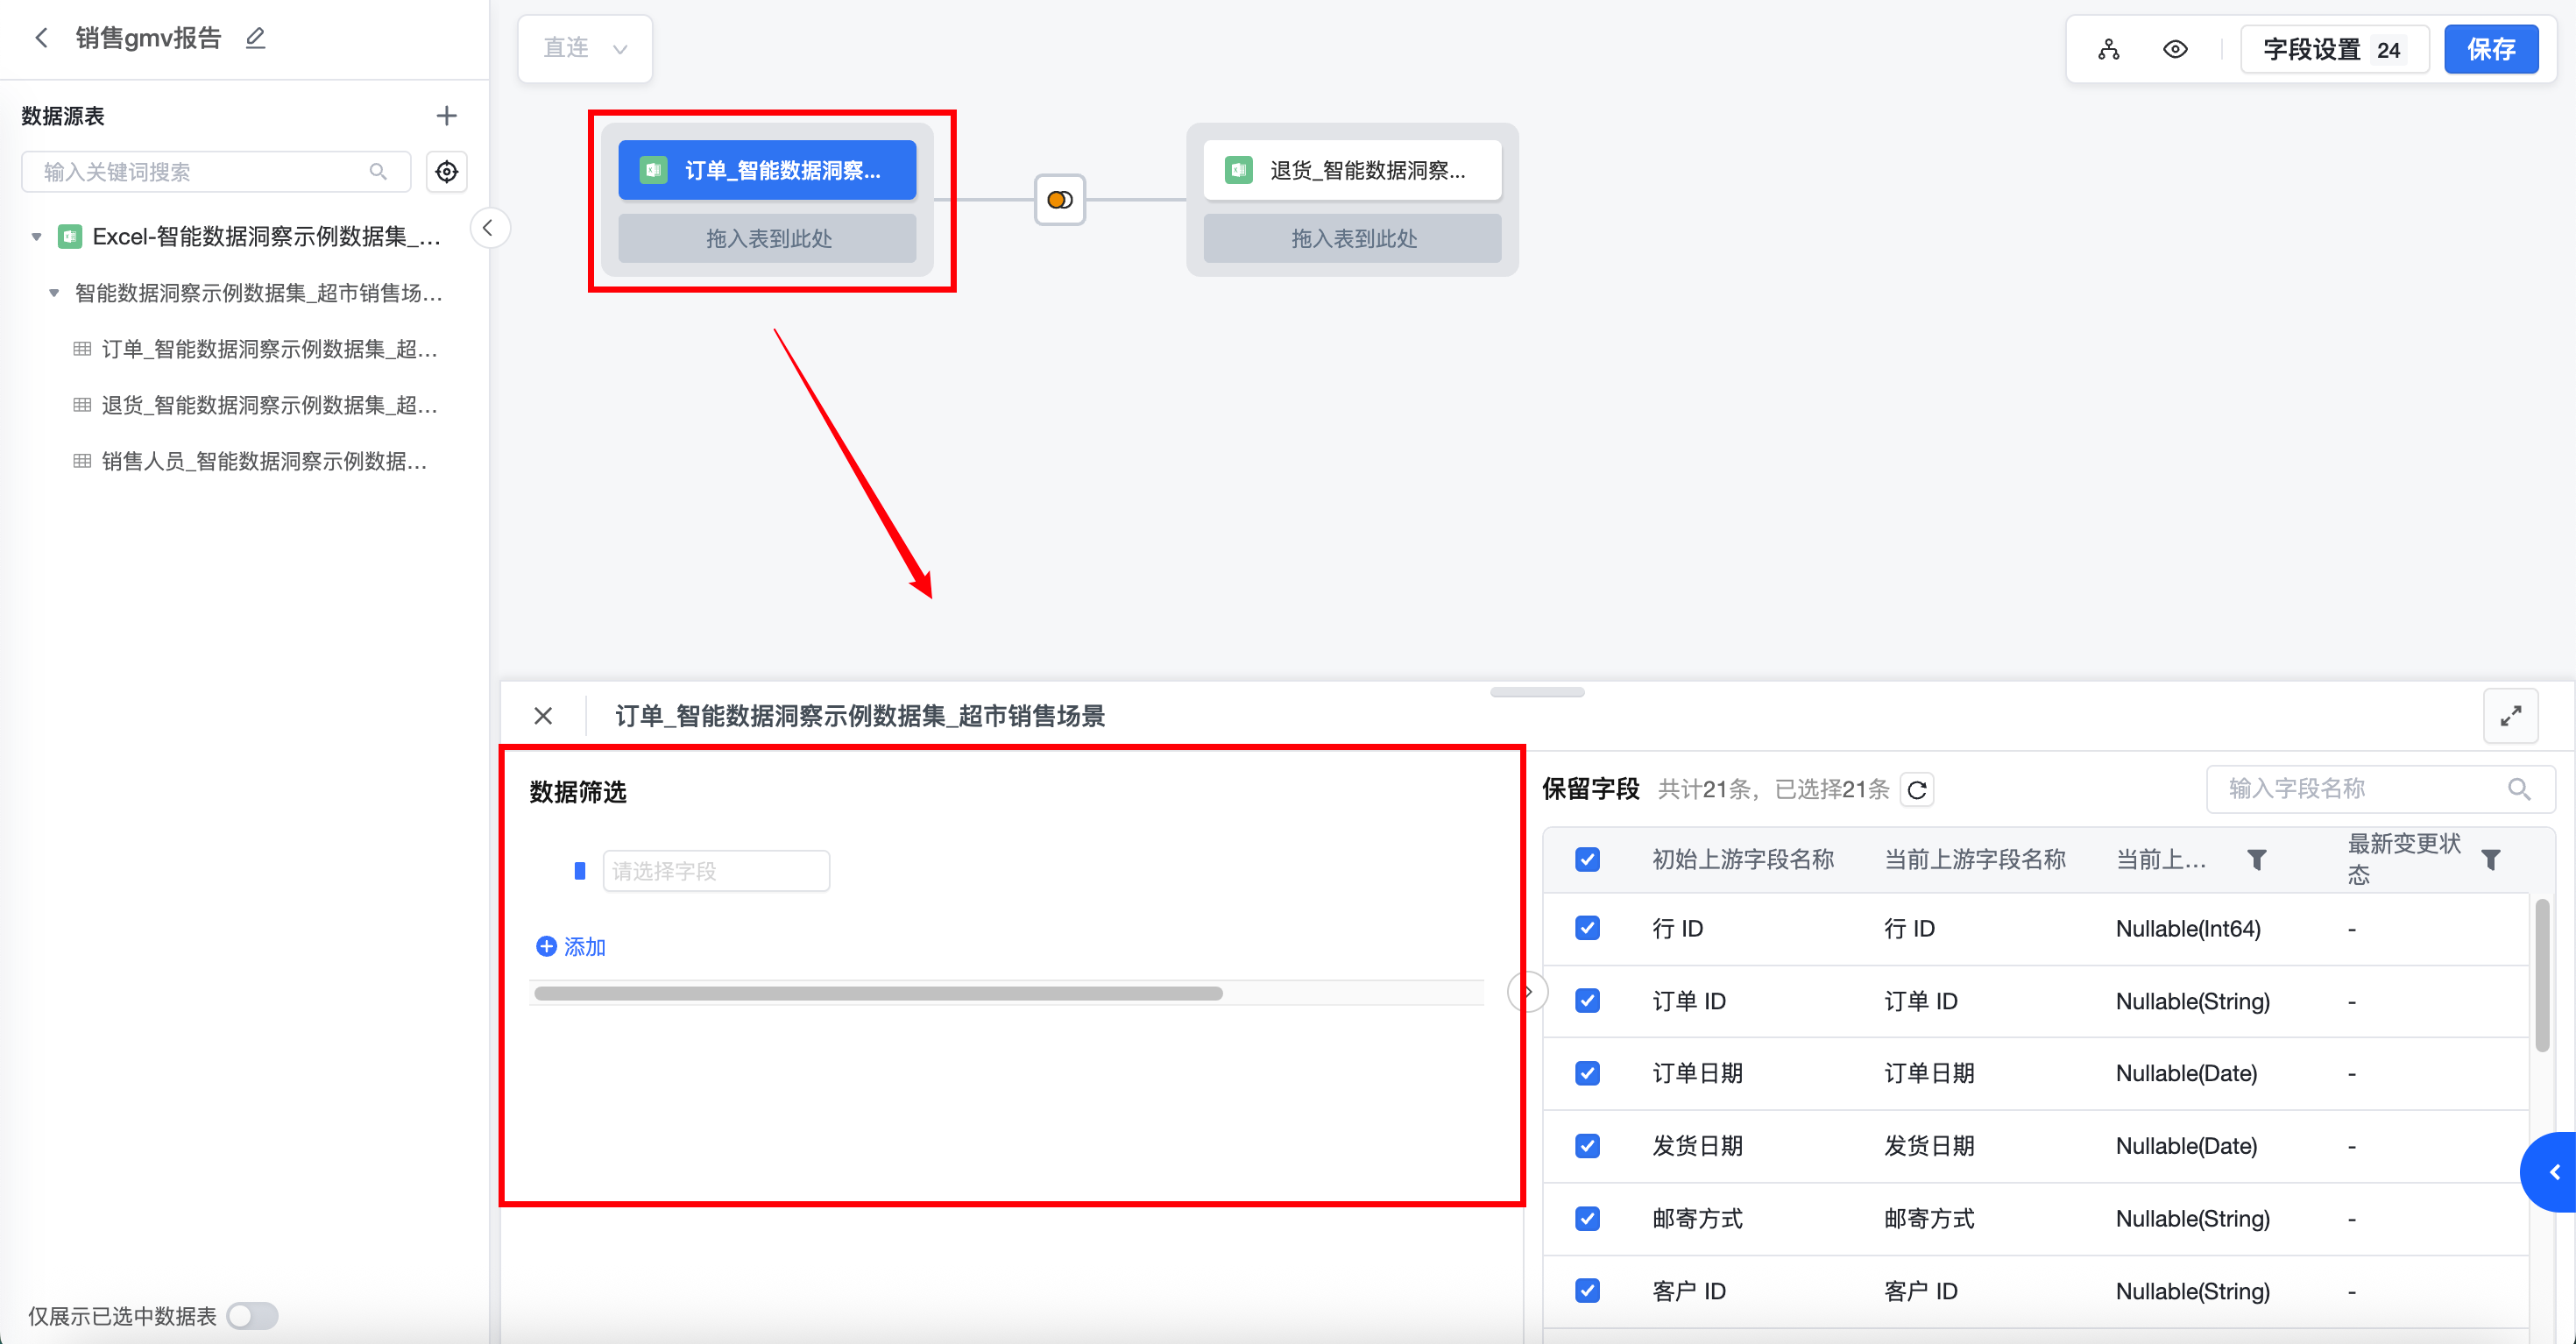This screenshot has width=2576, height=1344.
Task: Toggle the select-all checkbox in field header
Action: click(1587, 859)
